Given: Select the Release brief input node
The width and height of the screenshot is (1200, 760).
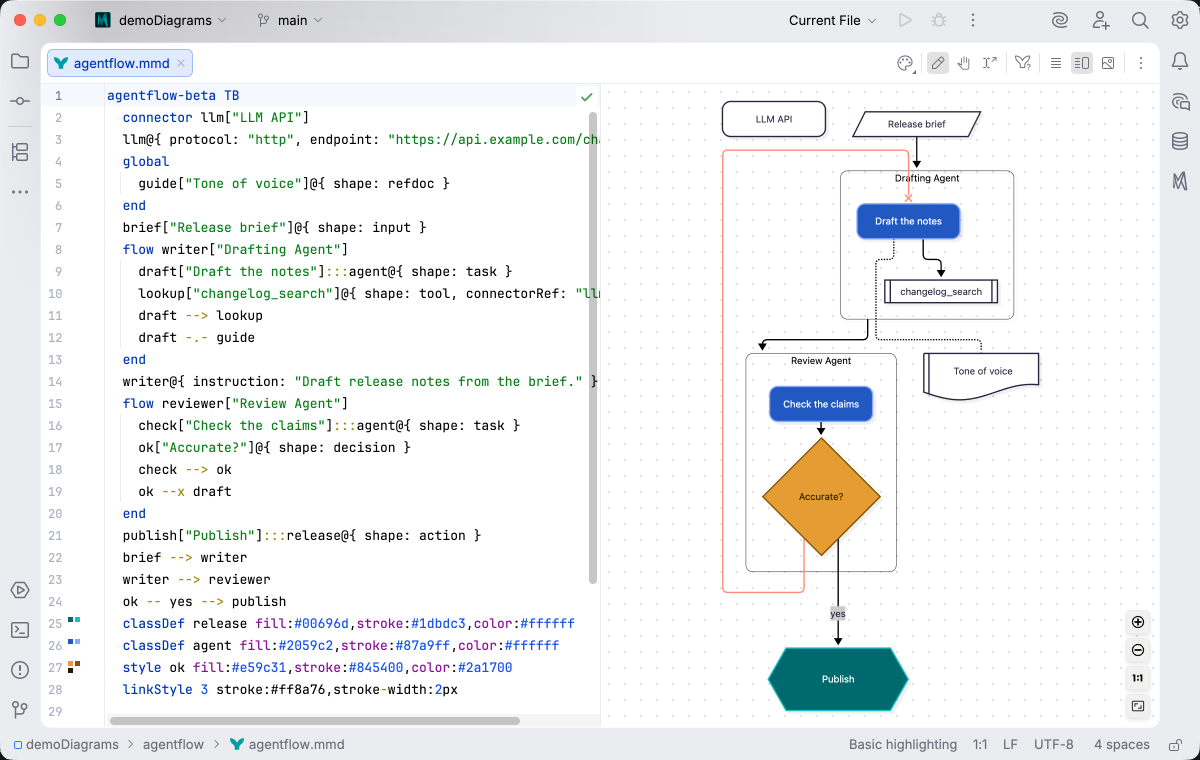Looking at the screenshot, I should pos(916,125).
